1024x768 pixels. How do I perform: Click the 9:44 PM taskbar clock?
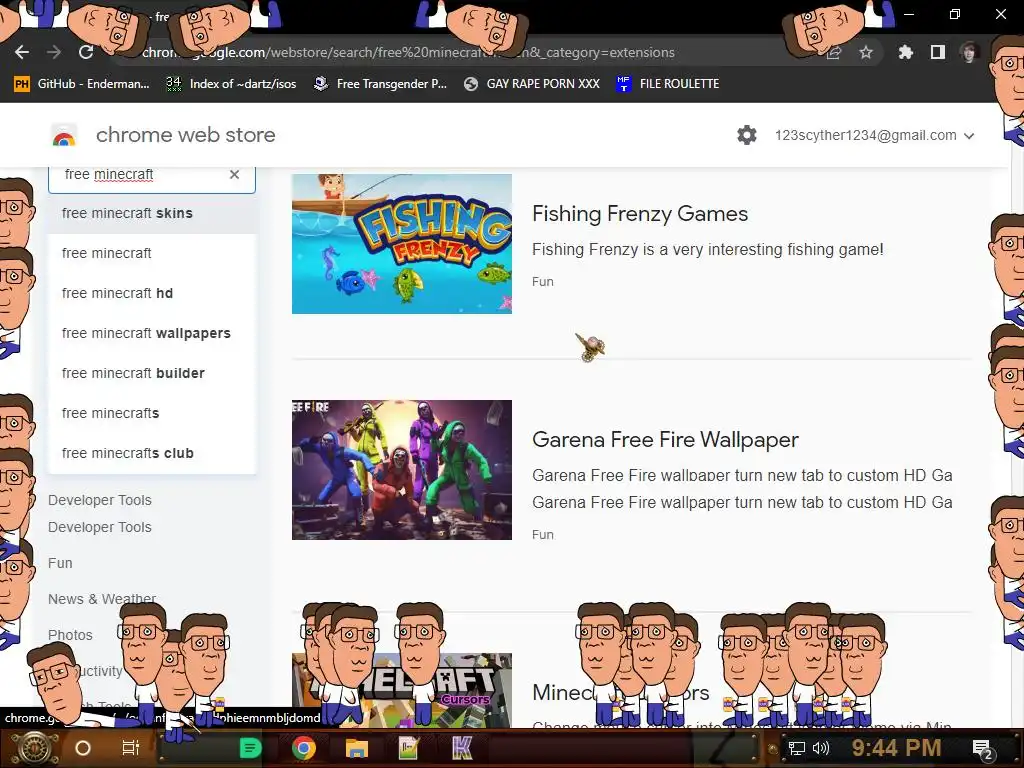(x=896, y=748)
